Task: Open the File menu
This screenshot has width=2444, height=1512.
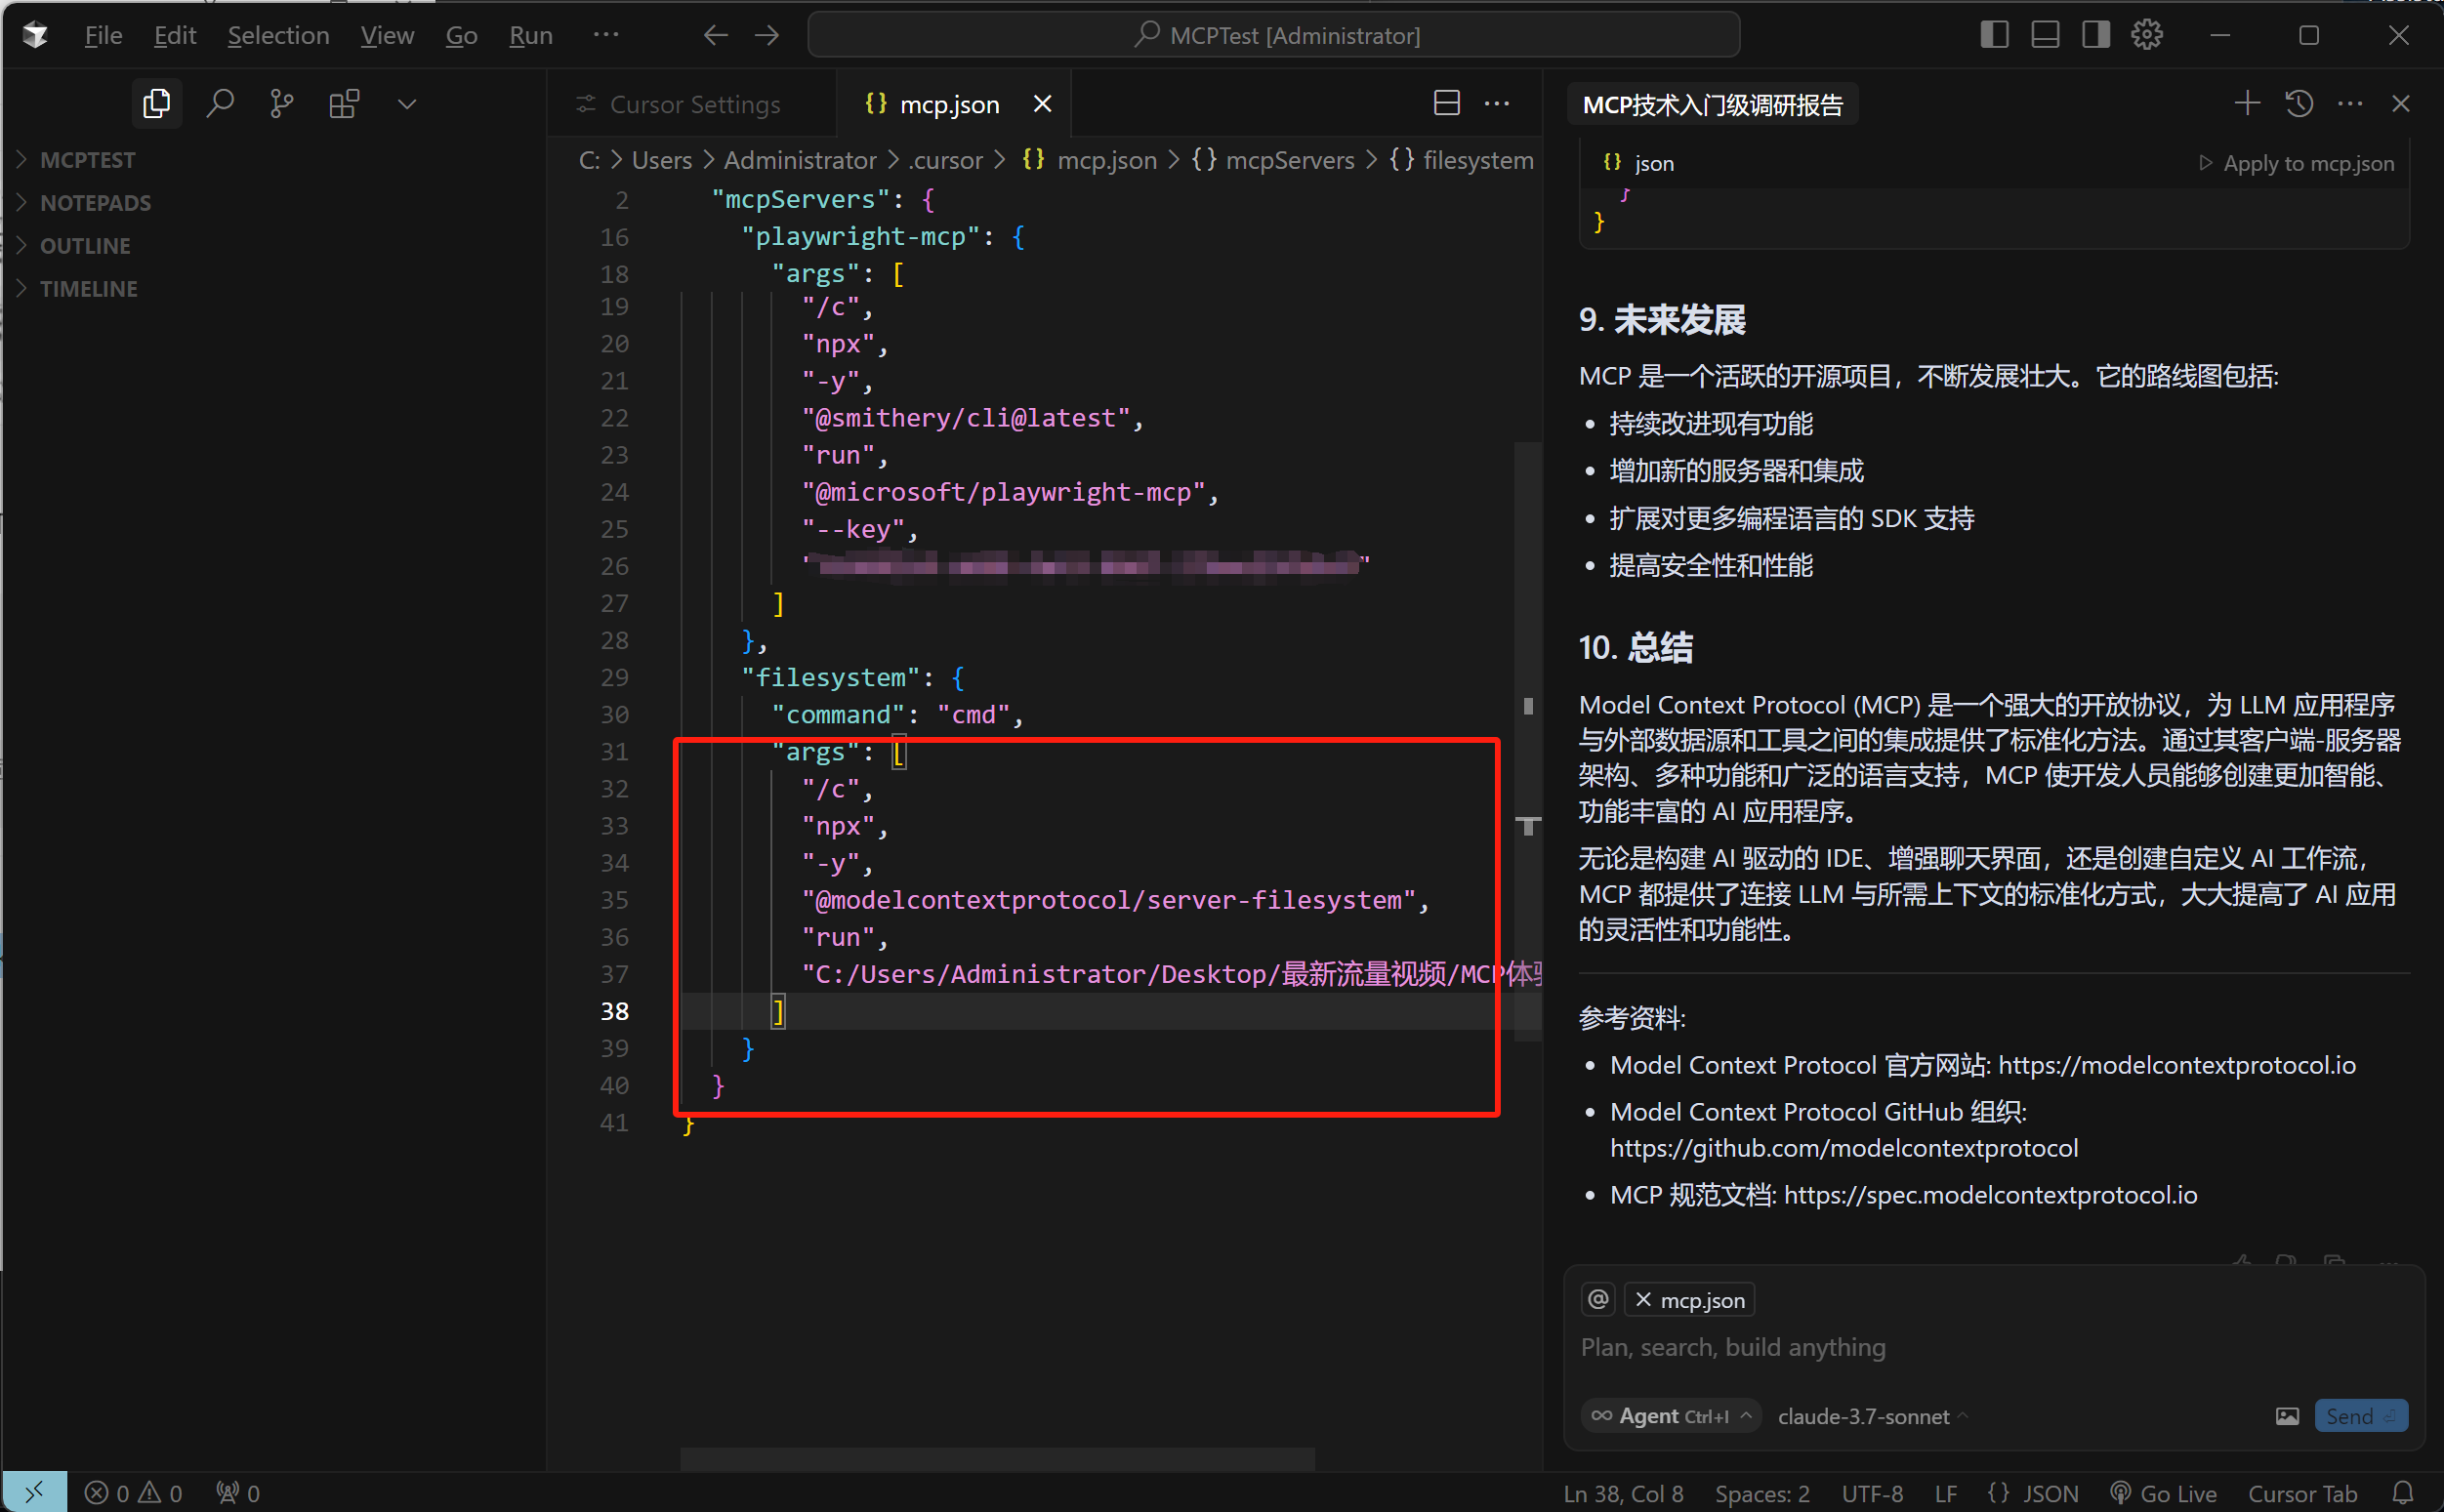Action: (103, 36)
